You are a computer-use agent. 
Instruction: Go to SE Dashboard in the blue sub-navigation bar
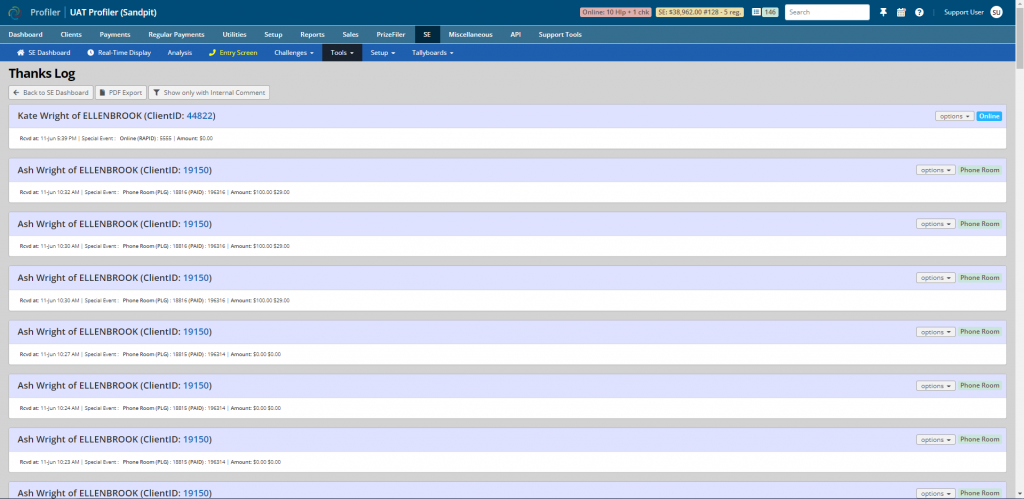point(44,53)
